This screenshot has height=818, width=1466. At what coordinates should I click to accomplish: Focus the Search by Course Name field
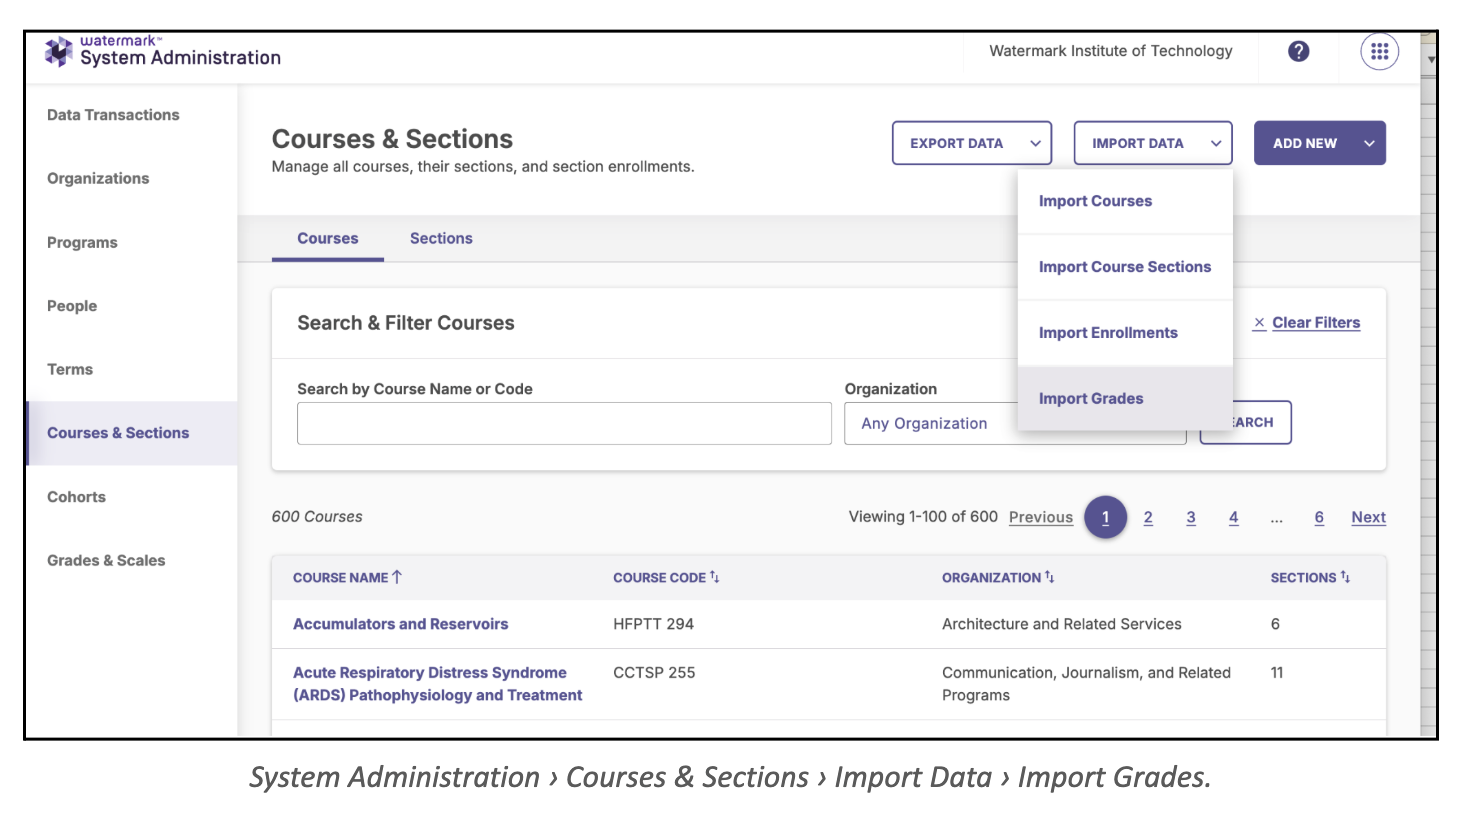coord(564,423)
